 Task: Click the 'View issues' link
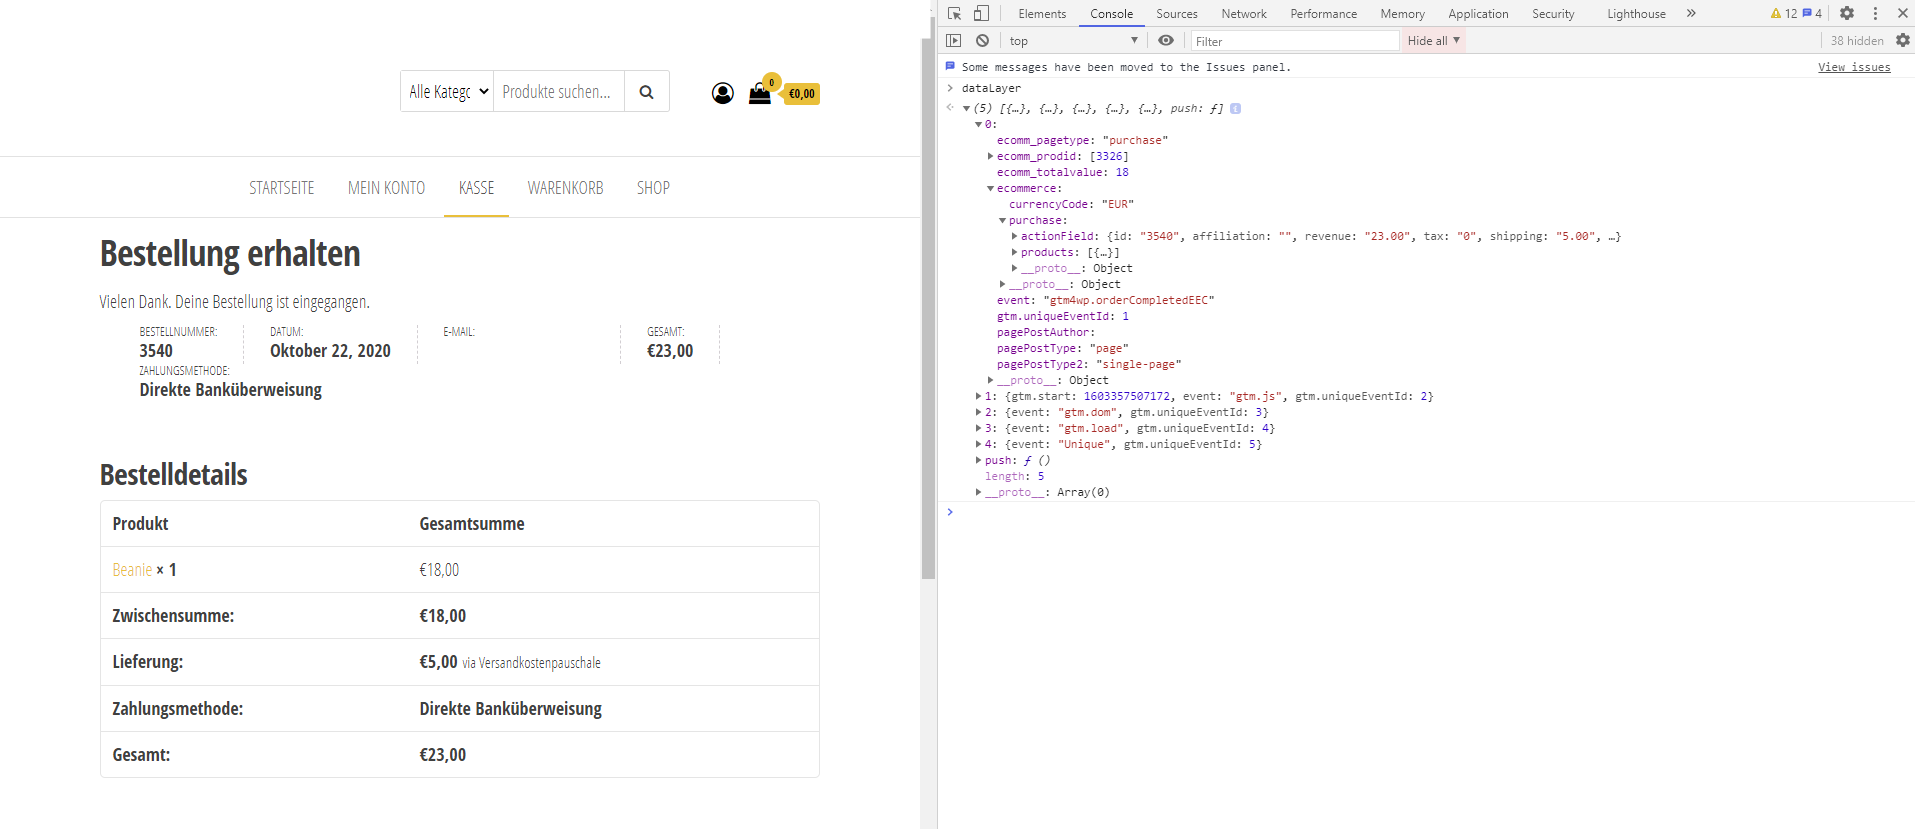pyautogui.click(x=1853, y=67)
